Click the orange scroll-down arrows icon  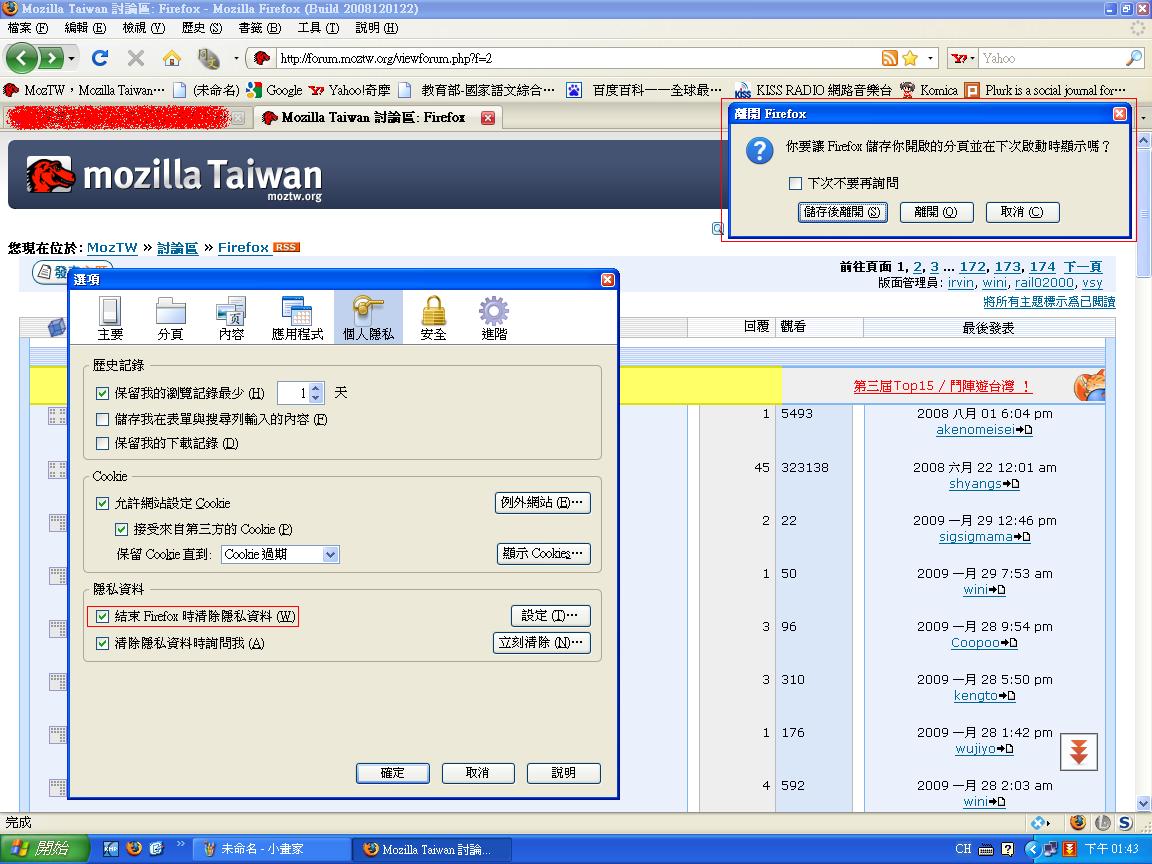(1078, 752)
